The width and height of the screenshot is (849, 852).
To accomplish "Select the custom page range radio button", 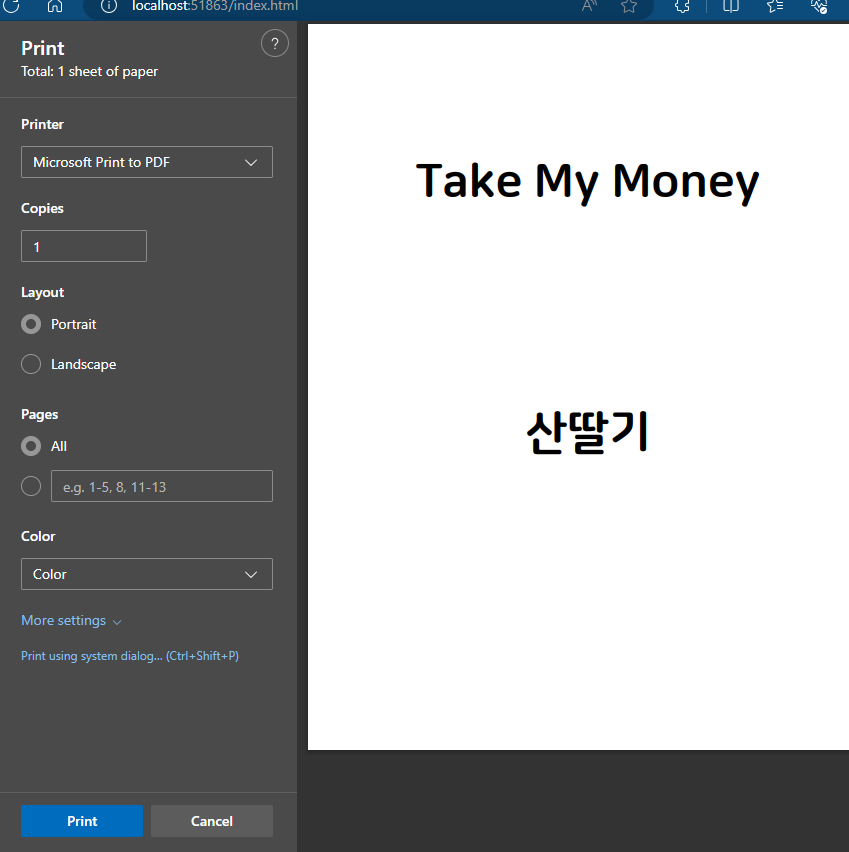I will (x=31, y=487).
